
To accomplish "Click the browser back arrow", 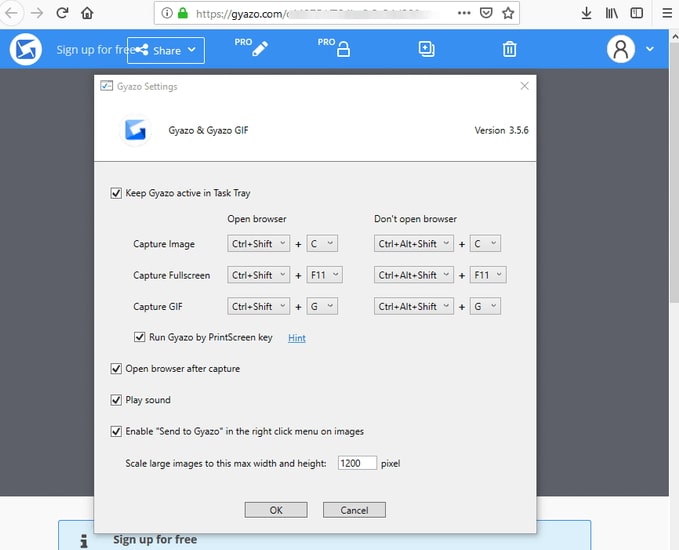I will click(12, 13).
